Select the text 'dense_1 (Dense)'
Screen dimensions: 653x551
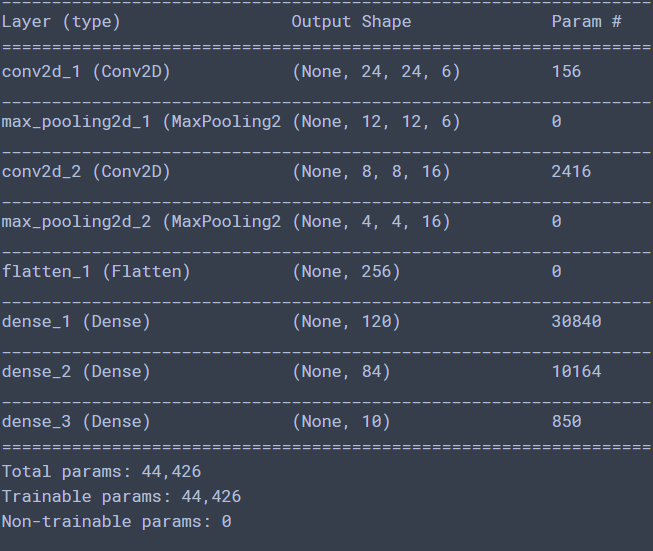76,322
